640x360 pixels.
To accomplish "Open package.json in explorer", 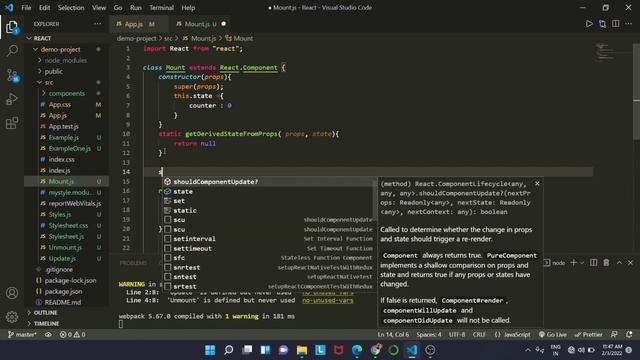I will (x=63, y=291).
